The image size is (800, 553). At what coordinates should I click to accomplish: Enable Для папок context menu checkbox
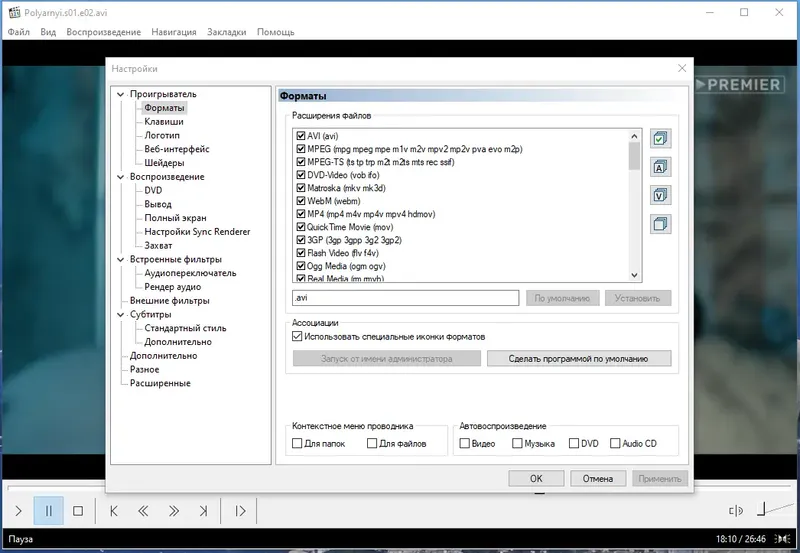tap(297, 443)
